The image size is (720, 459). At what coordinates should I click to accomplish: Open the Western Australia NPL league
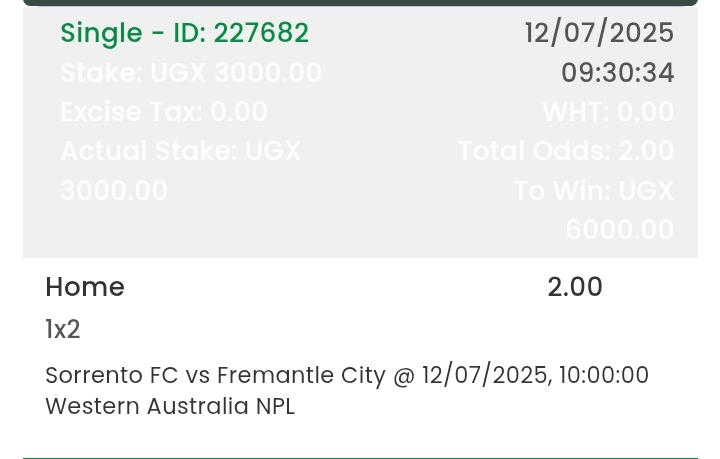pyautogui.click(x=170, y=406)
